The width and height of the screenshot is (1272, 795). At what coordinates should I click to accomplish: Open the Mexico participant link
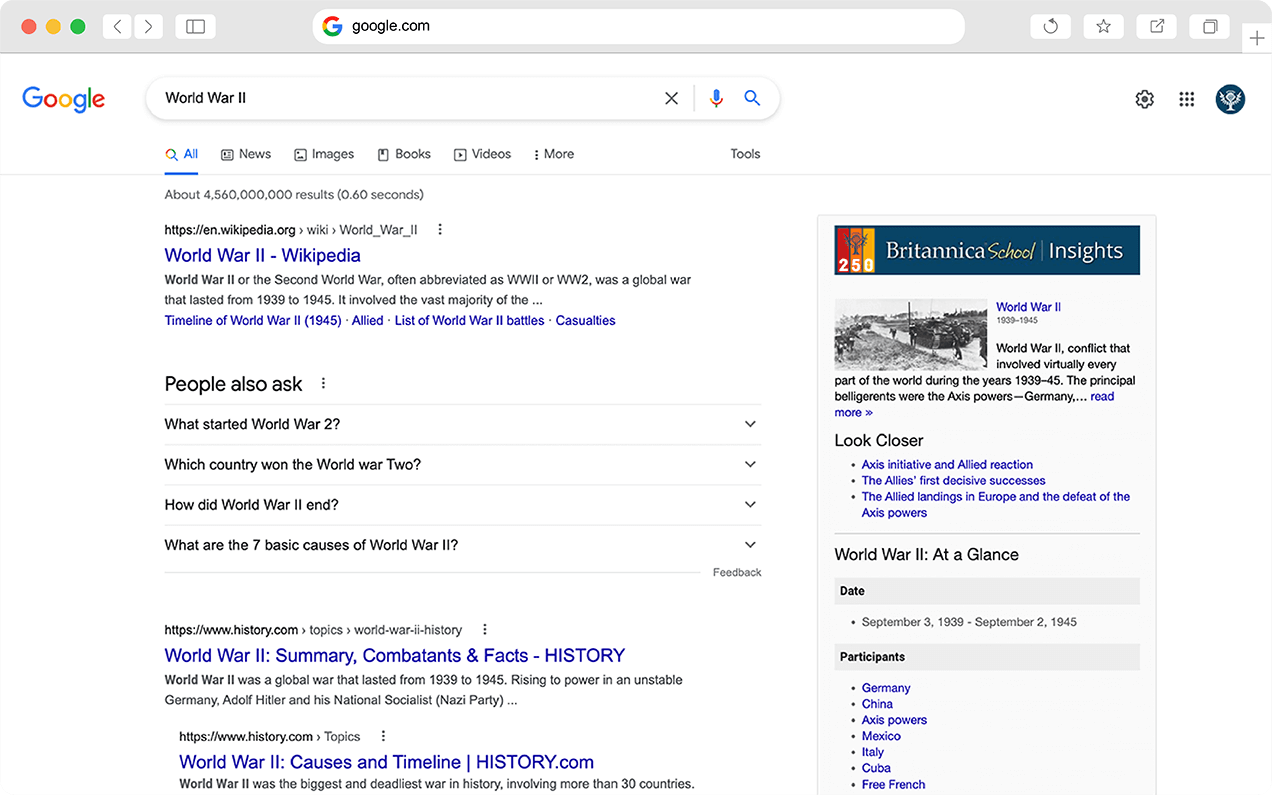click(x=881, y=736)
